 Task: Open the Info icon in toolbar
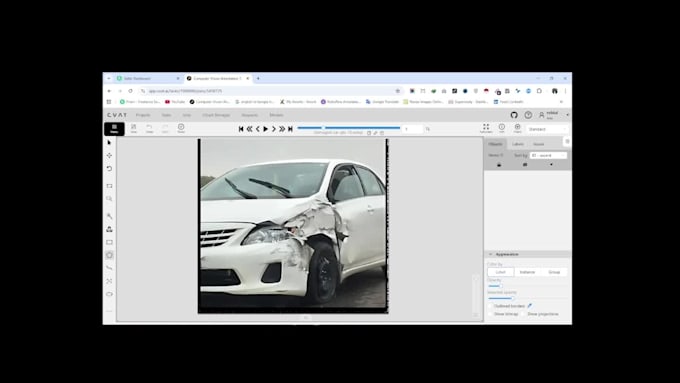pyautogui.click(x=502, y=128)
